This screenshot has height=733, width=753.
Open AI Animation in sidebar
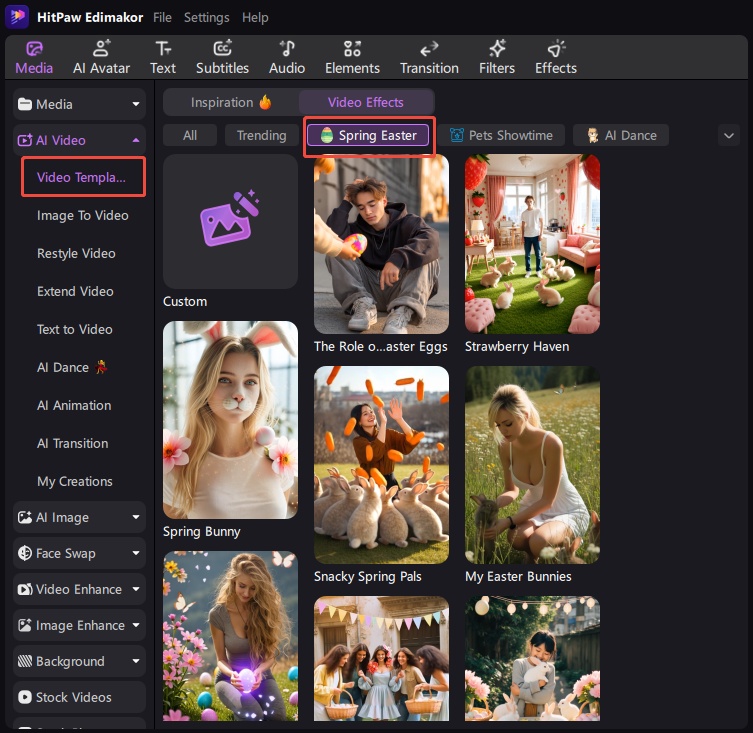coord(74,405)
